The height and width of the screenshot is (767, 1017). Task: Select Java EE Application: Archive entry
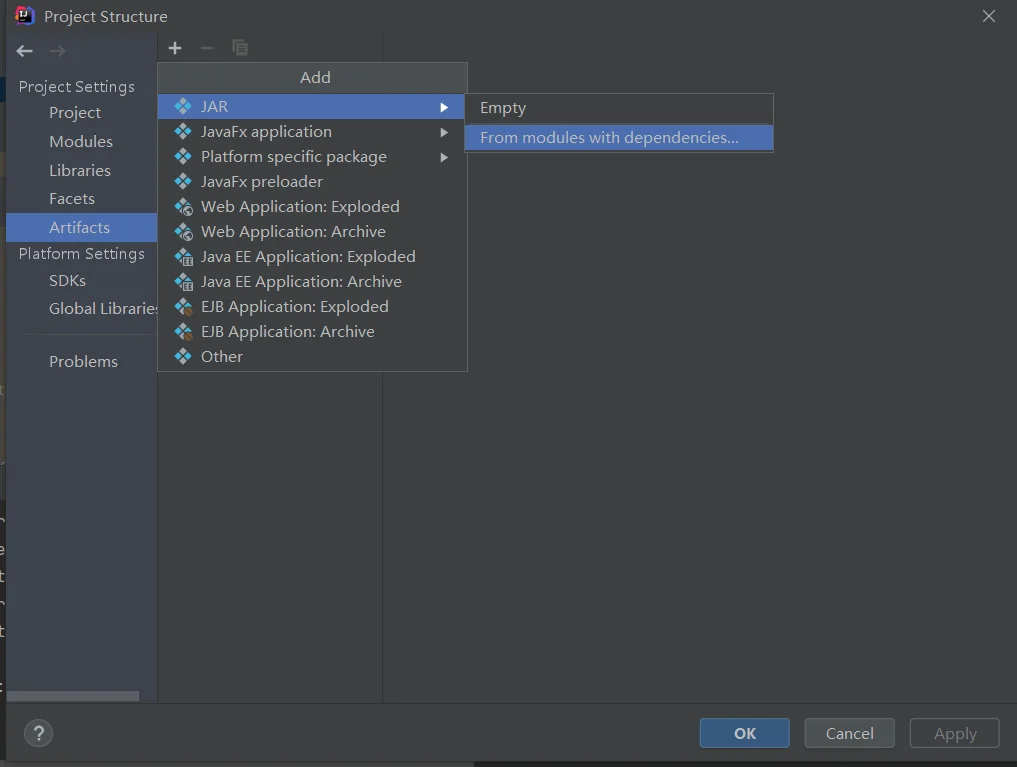[x=300, y=282]
